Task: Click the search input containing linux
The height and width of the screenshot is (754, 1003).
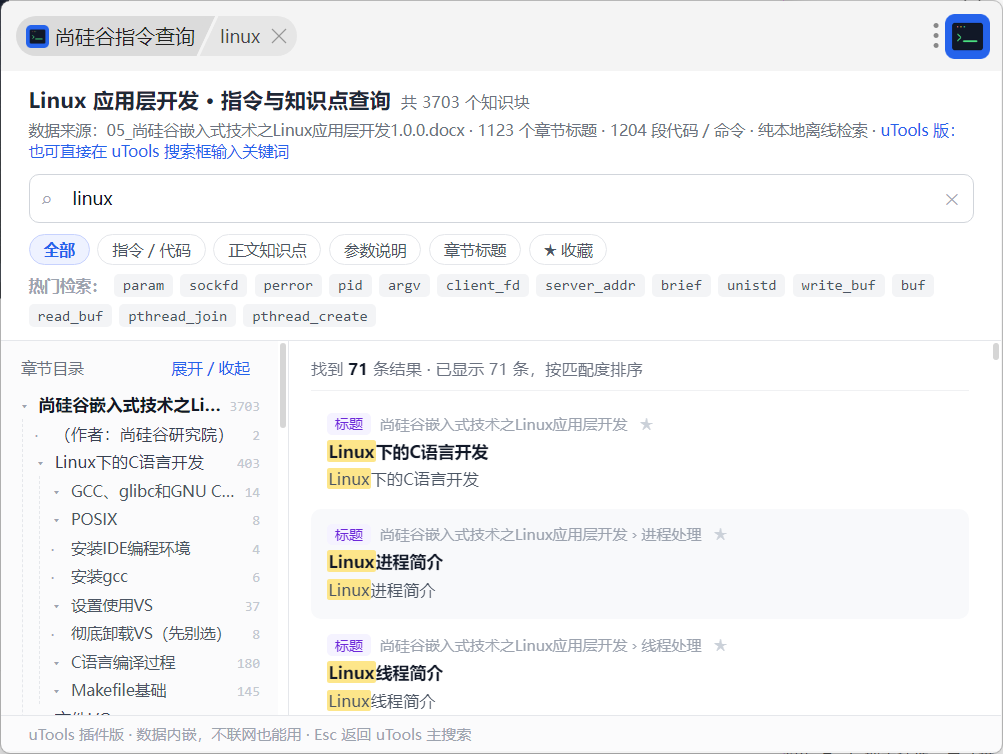Action: click(502, 199)
